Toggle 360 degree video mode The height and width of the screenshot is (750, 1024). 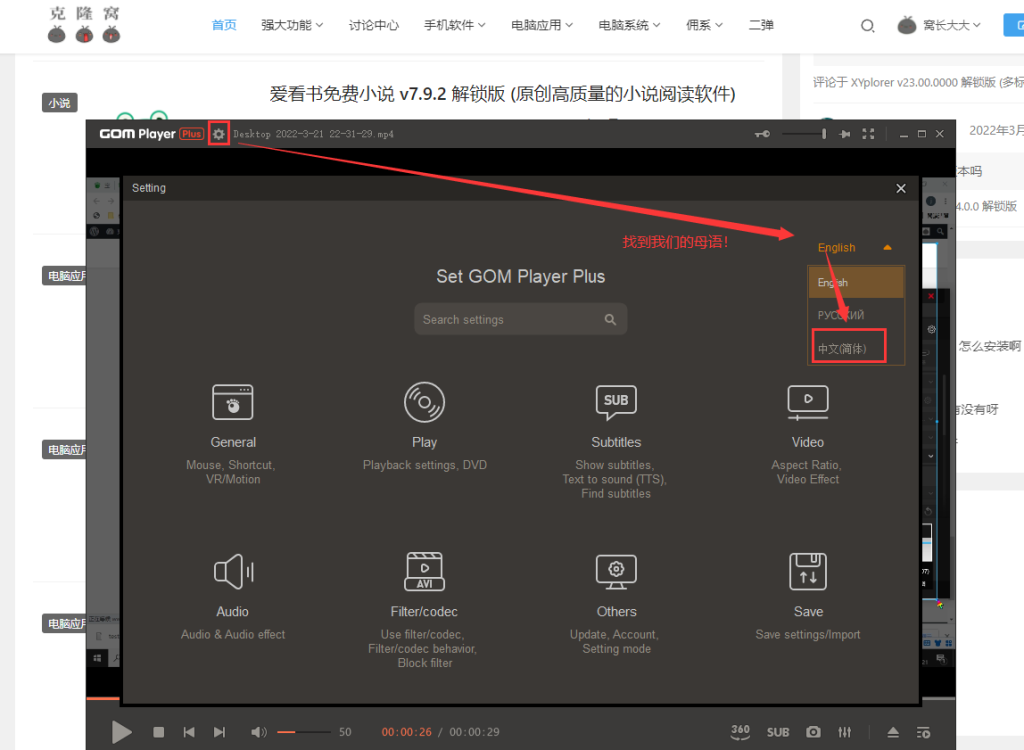740,732
